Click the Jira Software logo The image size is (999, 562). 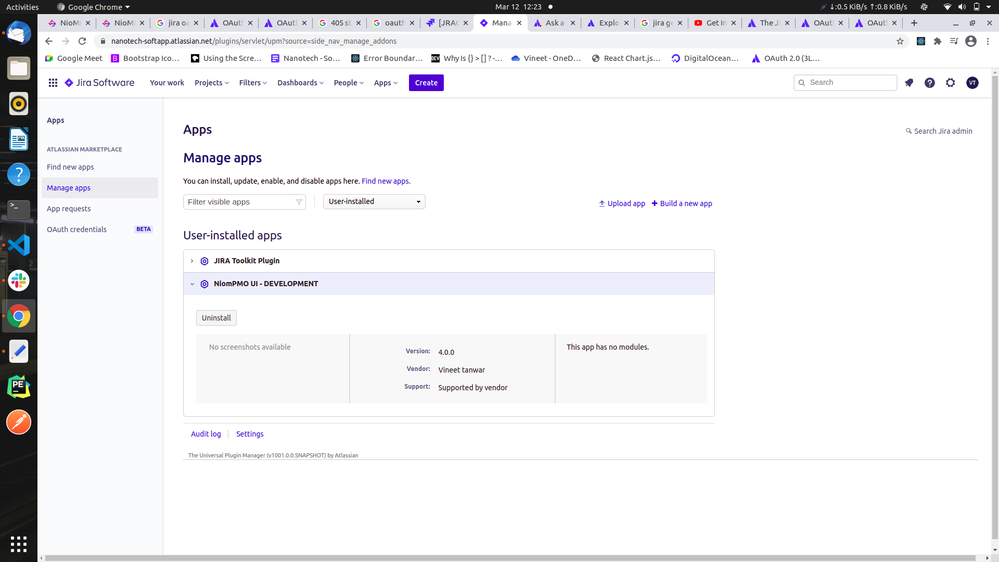tap(99, 83)
